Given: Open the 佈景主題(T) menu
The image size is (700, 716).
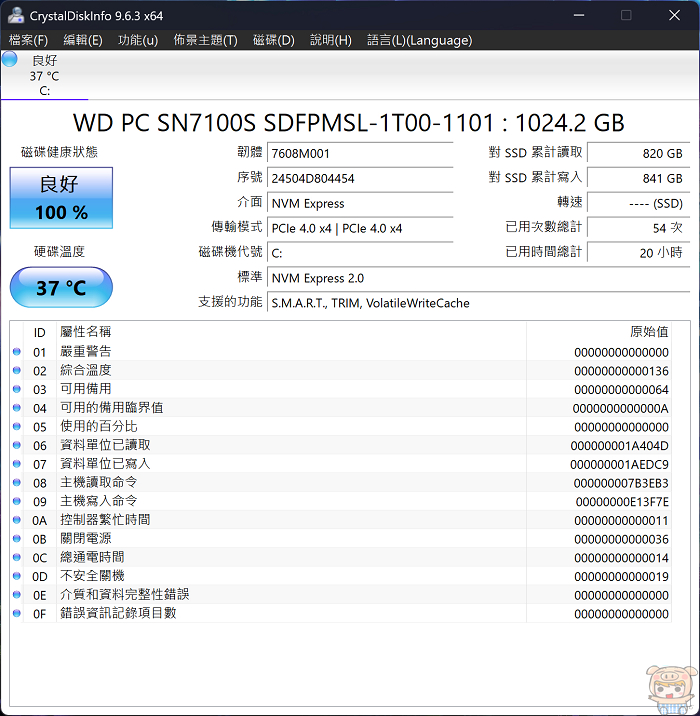Looking at the screenshot, I should (205, 40).
